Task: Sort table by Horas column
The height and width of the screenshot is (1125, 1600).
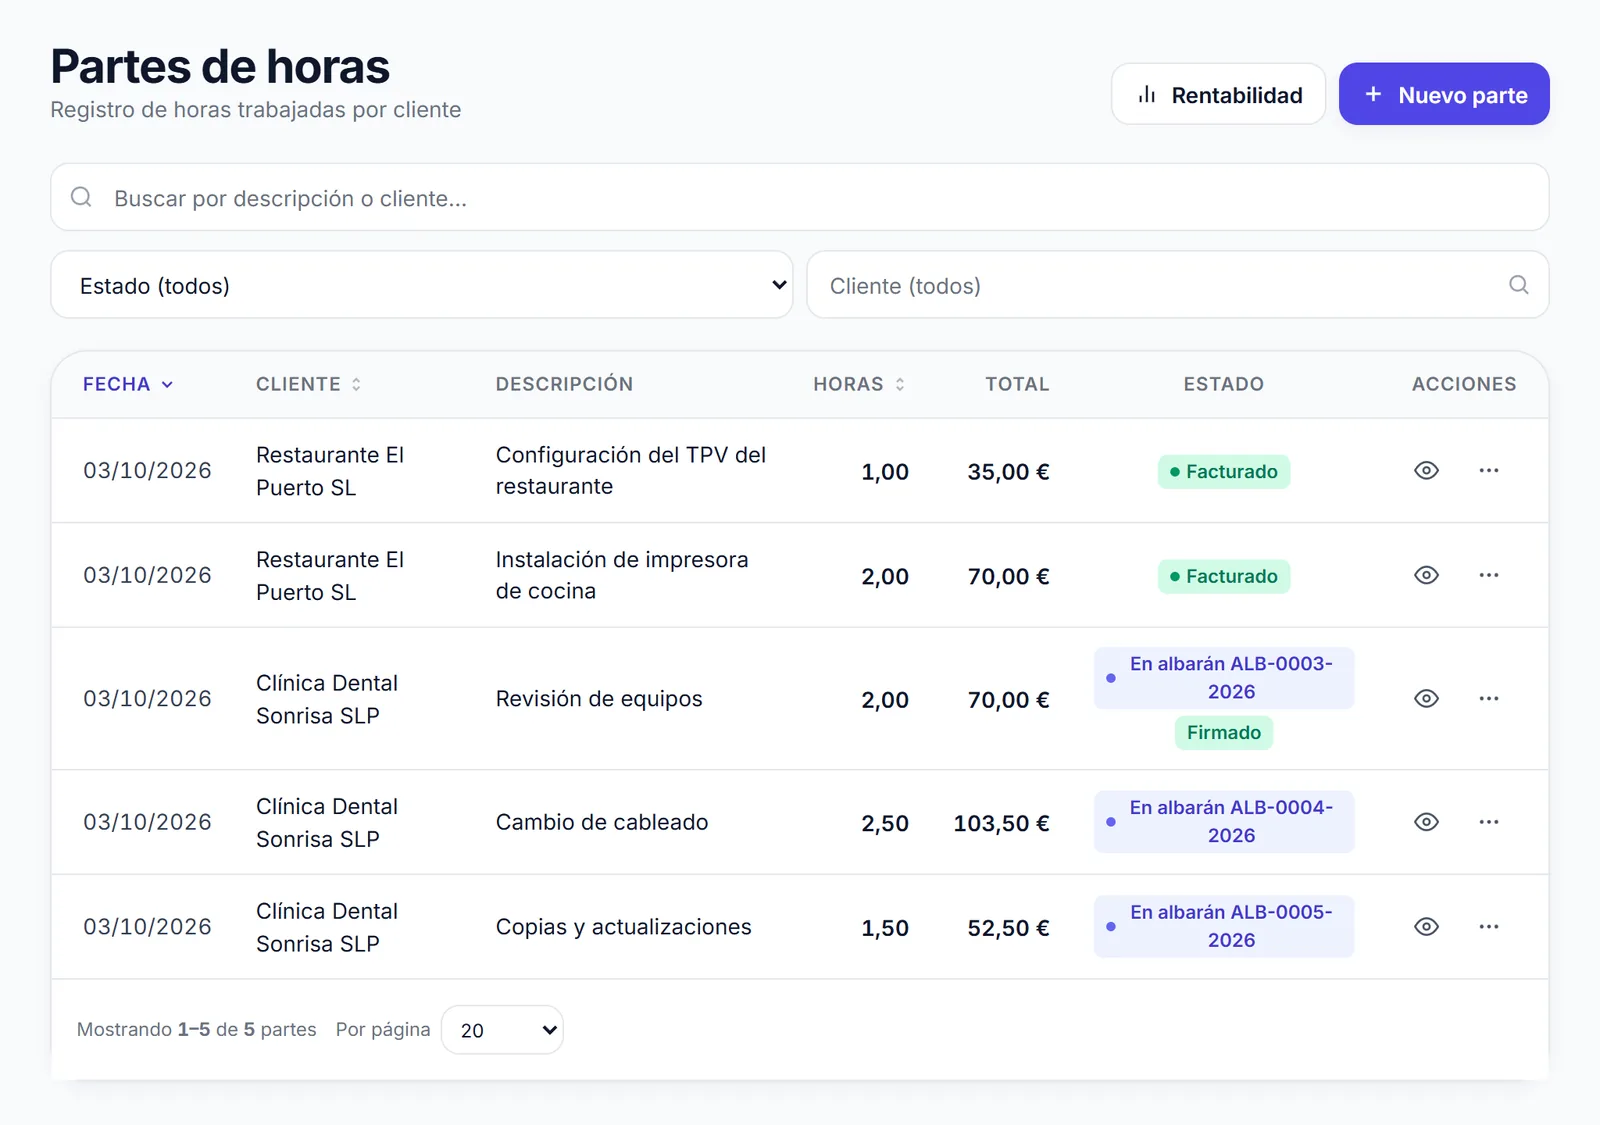Action: [x=859, y=384]
